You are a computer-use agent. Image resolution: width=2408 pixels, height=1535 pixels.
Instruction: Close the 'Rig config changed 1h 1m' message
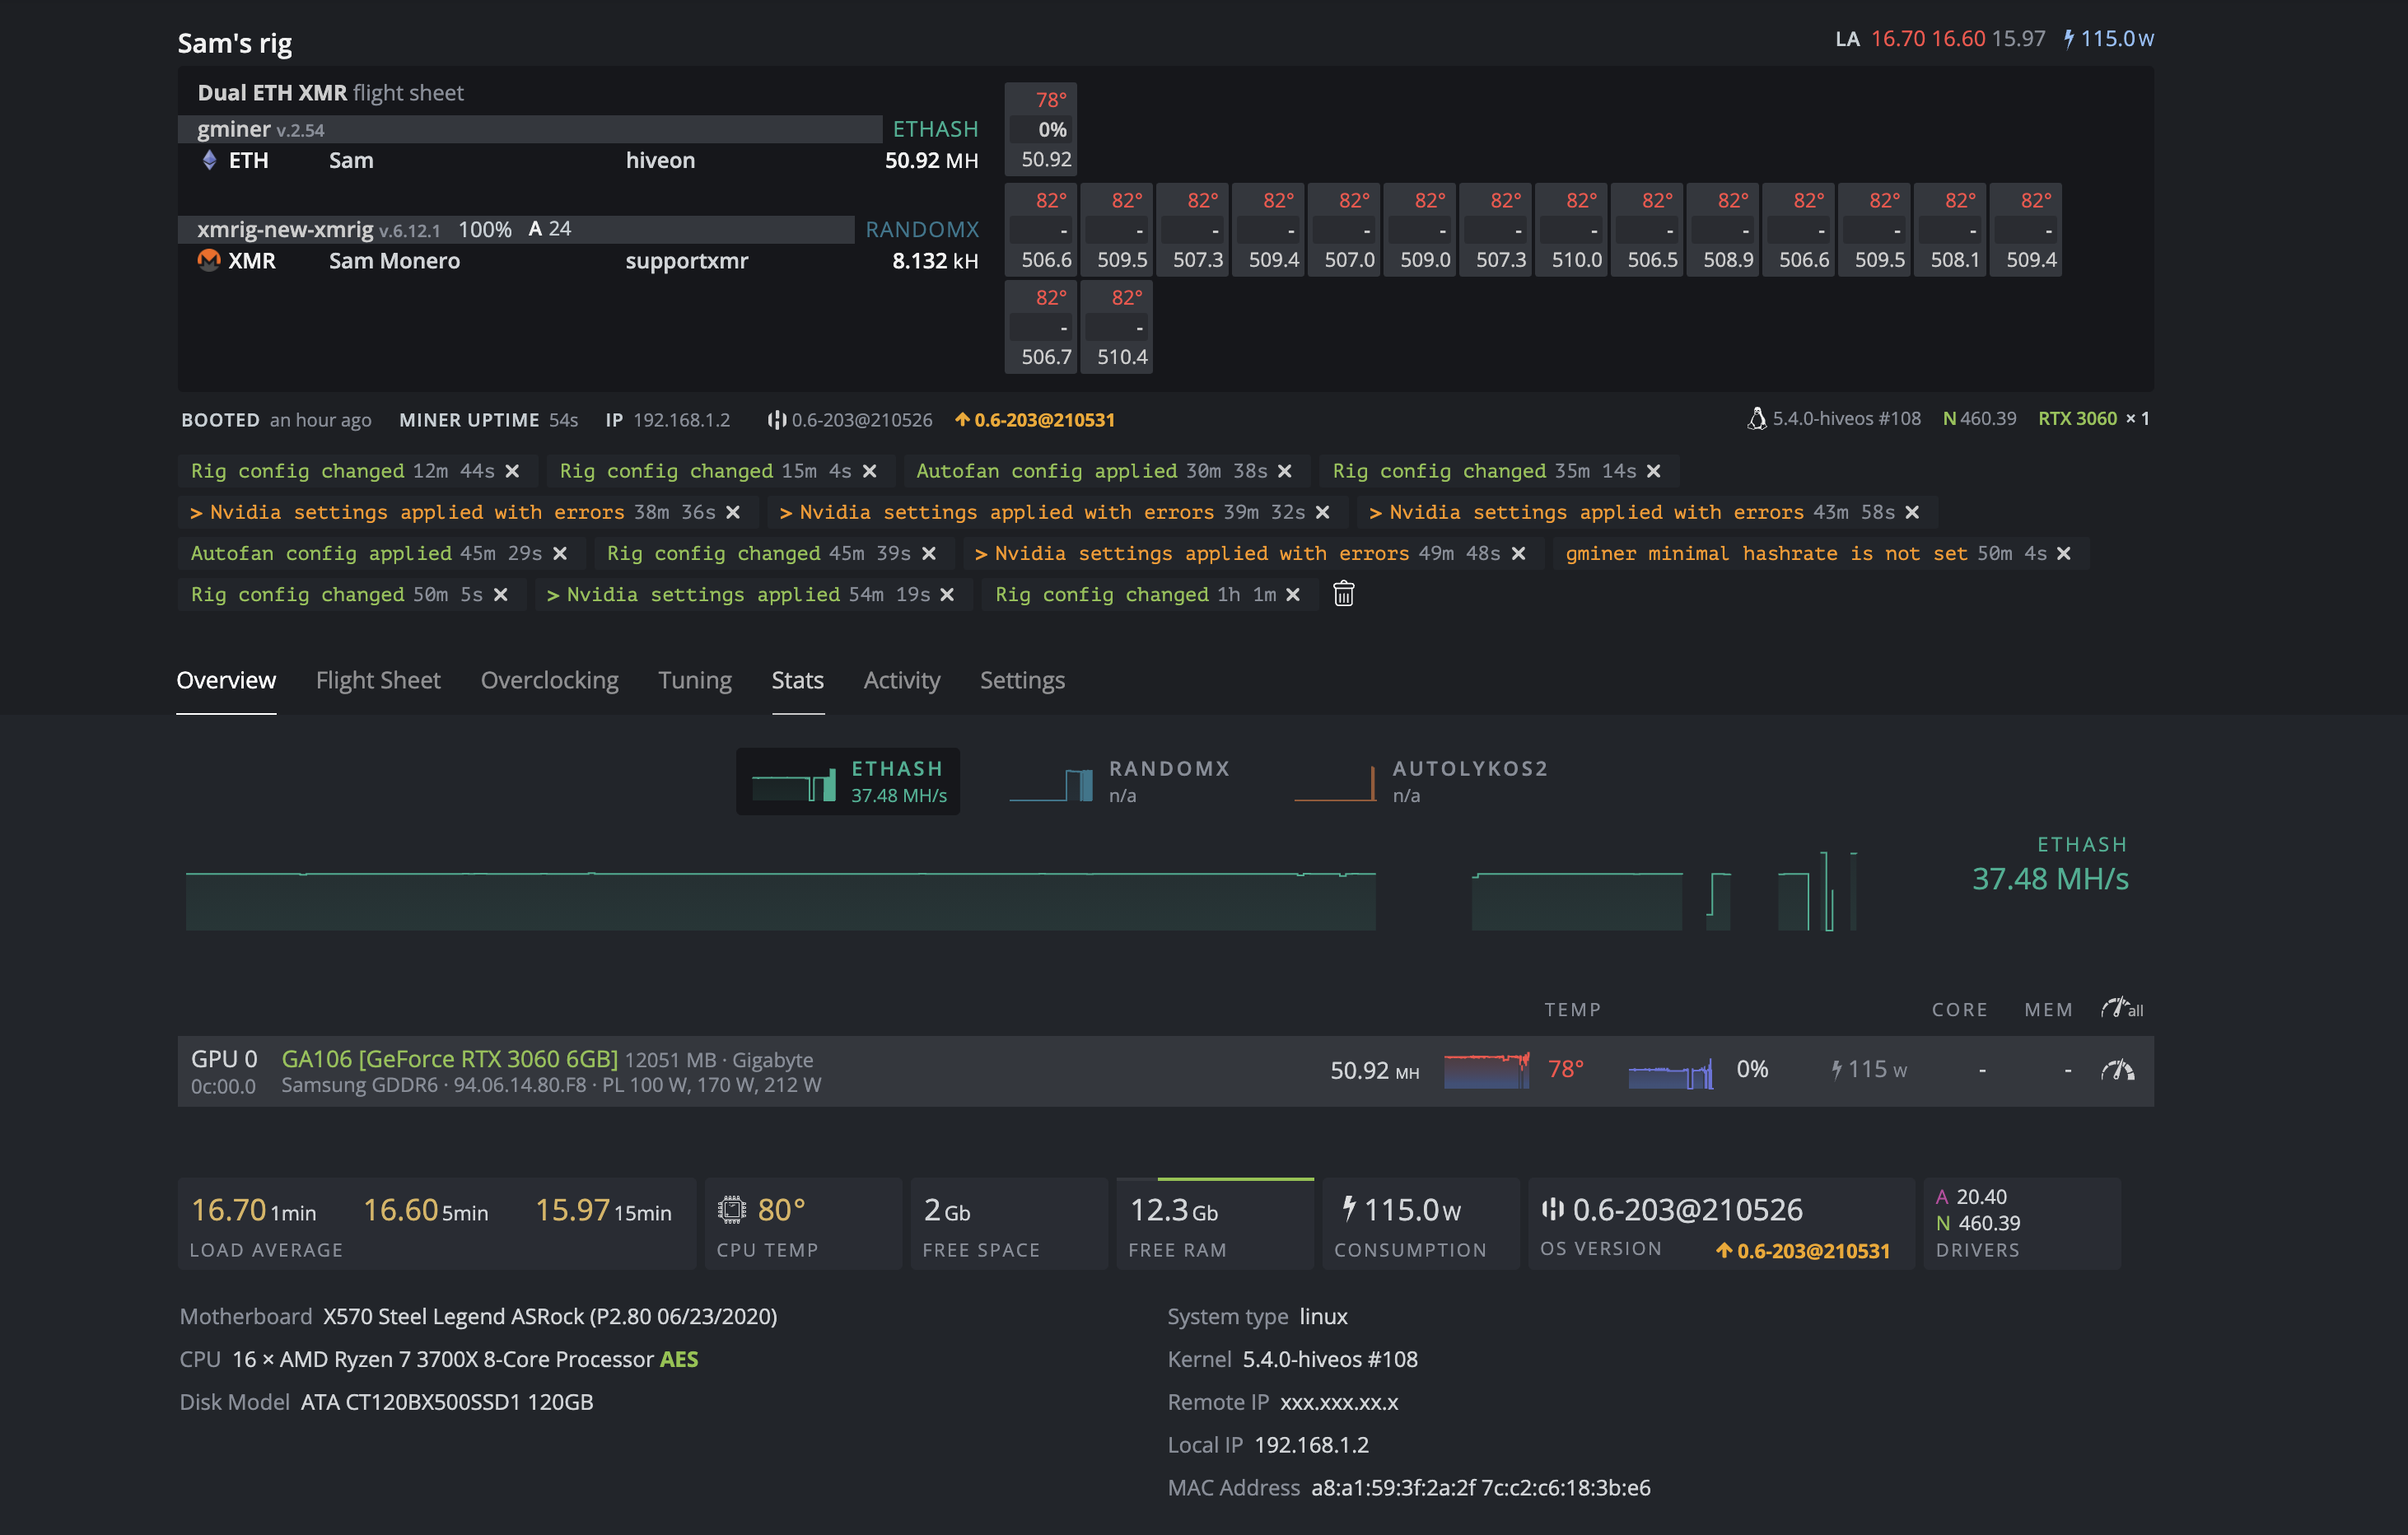tap(1293, 595)
